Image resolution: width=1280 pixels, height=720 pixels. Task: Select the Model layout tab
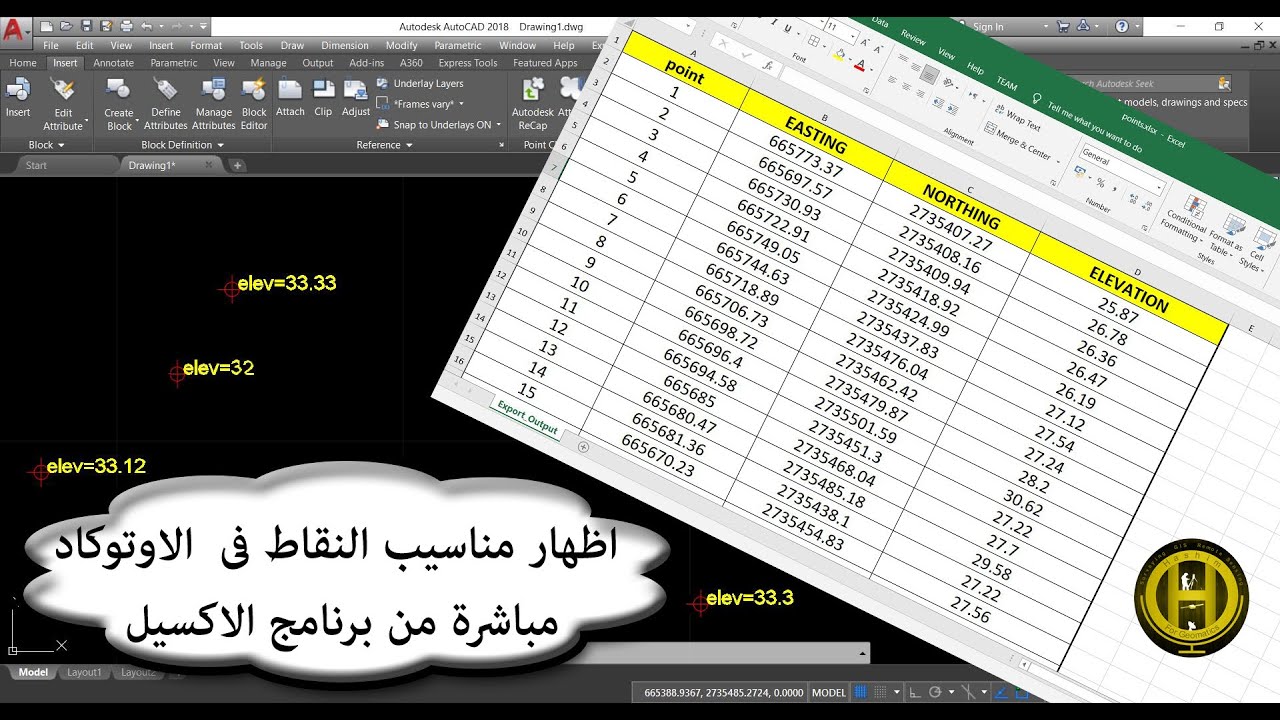(33, 673)
